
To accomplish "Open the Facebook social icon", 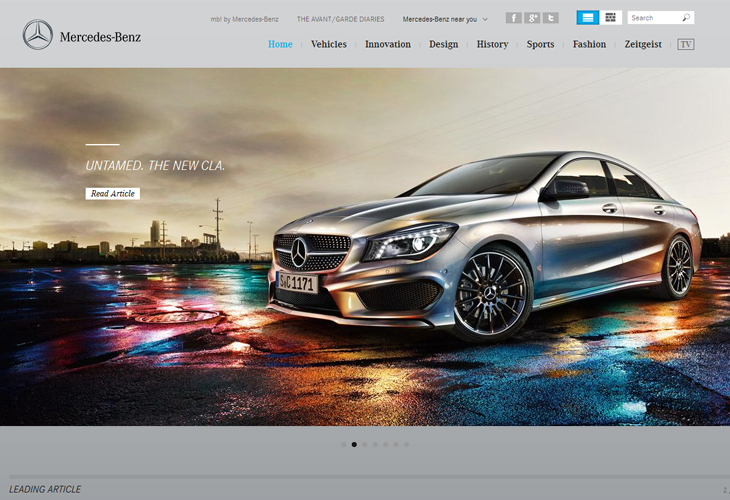I will 514,18.
